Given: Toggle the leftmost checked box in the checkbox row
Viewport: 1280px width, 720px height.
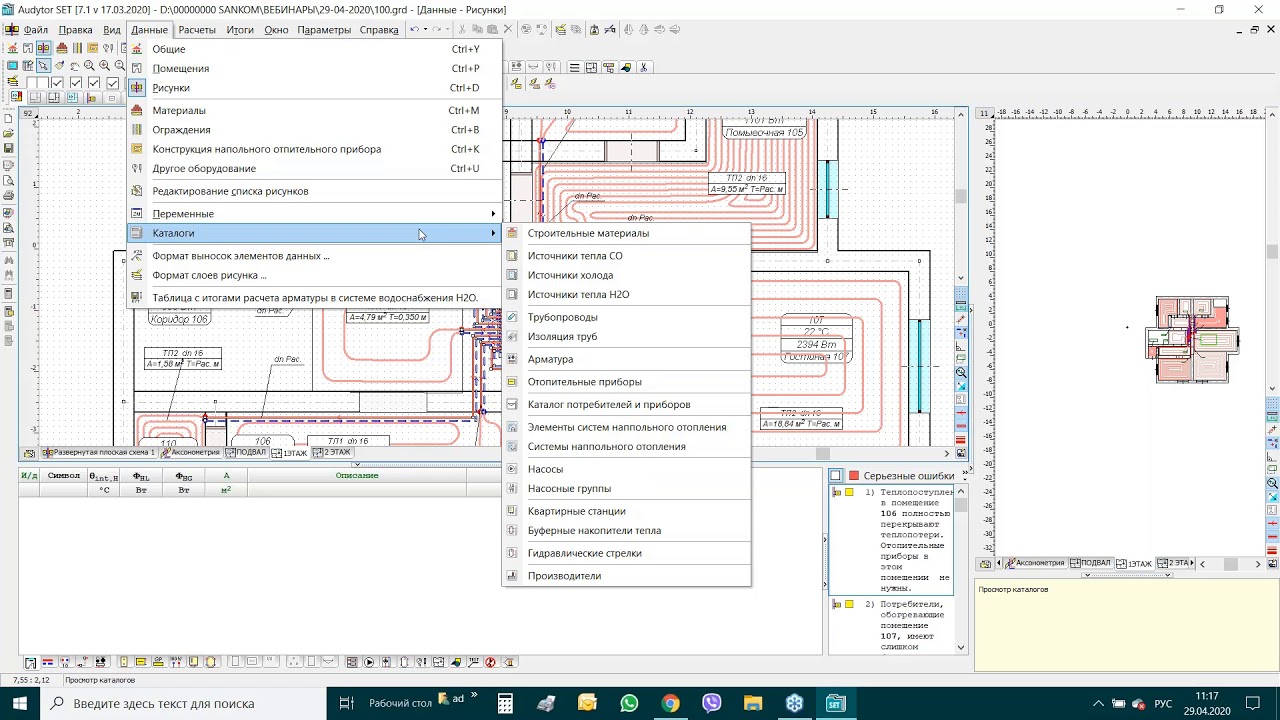Looking at the screenshot, I should tap(57, 83).
